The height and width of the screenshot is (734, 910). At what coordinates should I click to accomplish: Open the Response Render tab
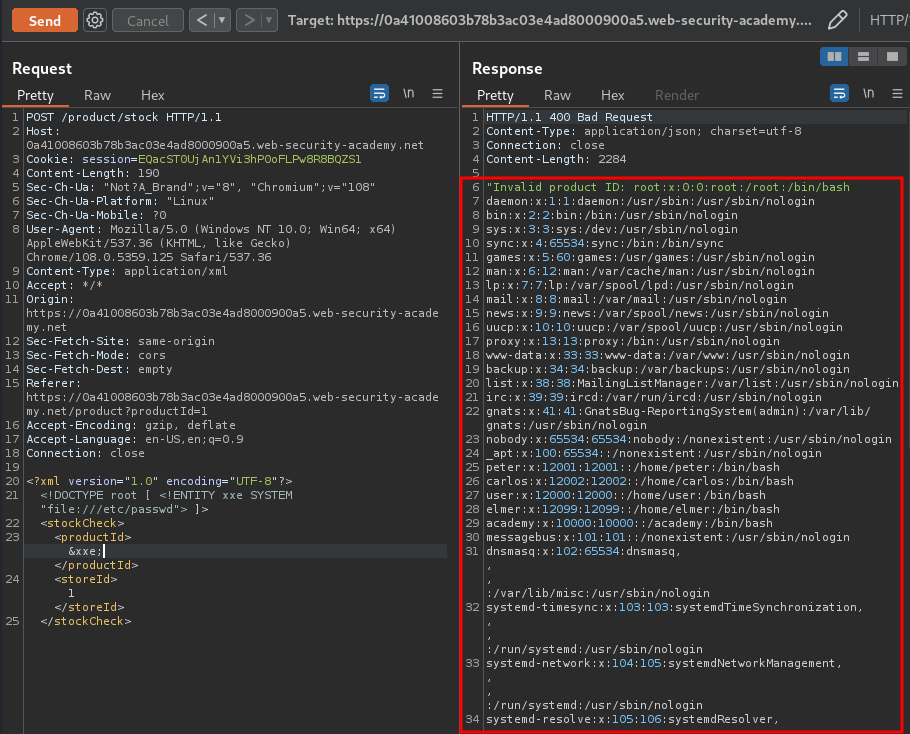coord(677,95)
